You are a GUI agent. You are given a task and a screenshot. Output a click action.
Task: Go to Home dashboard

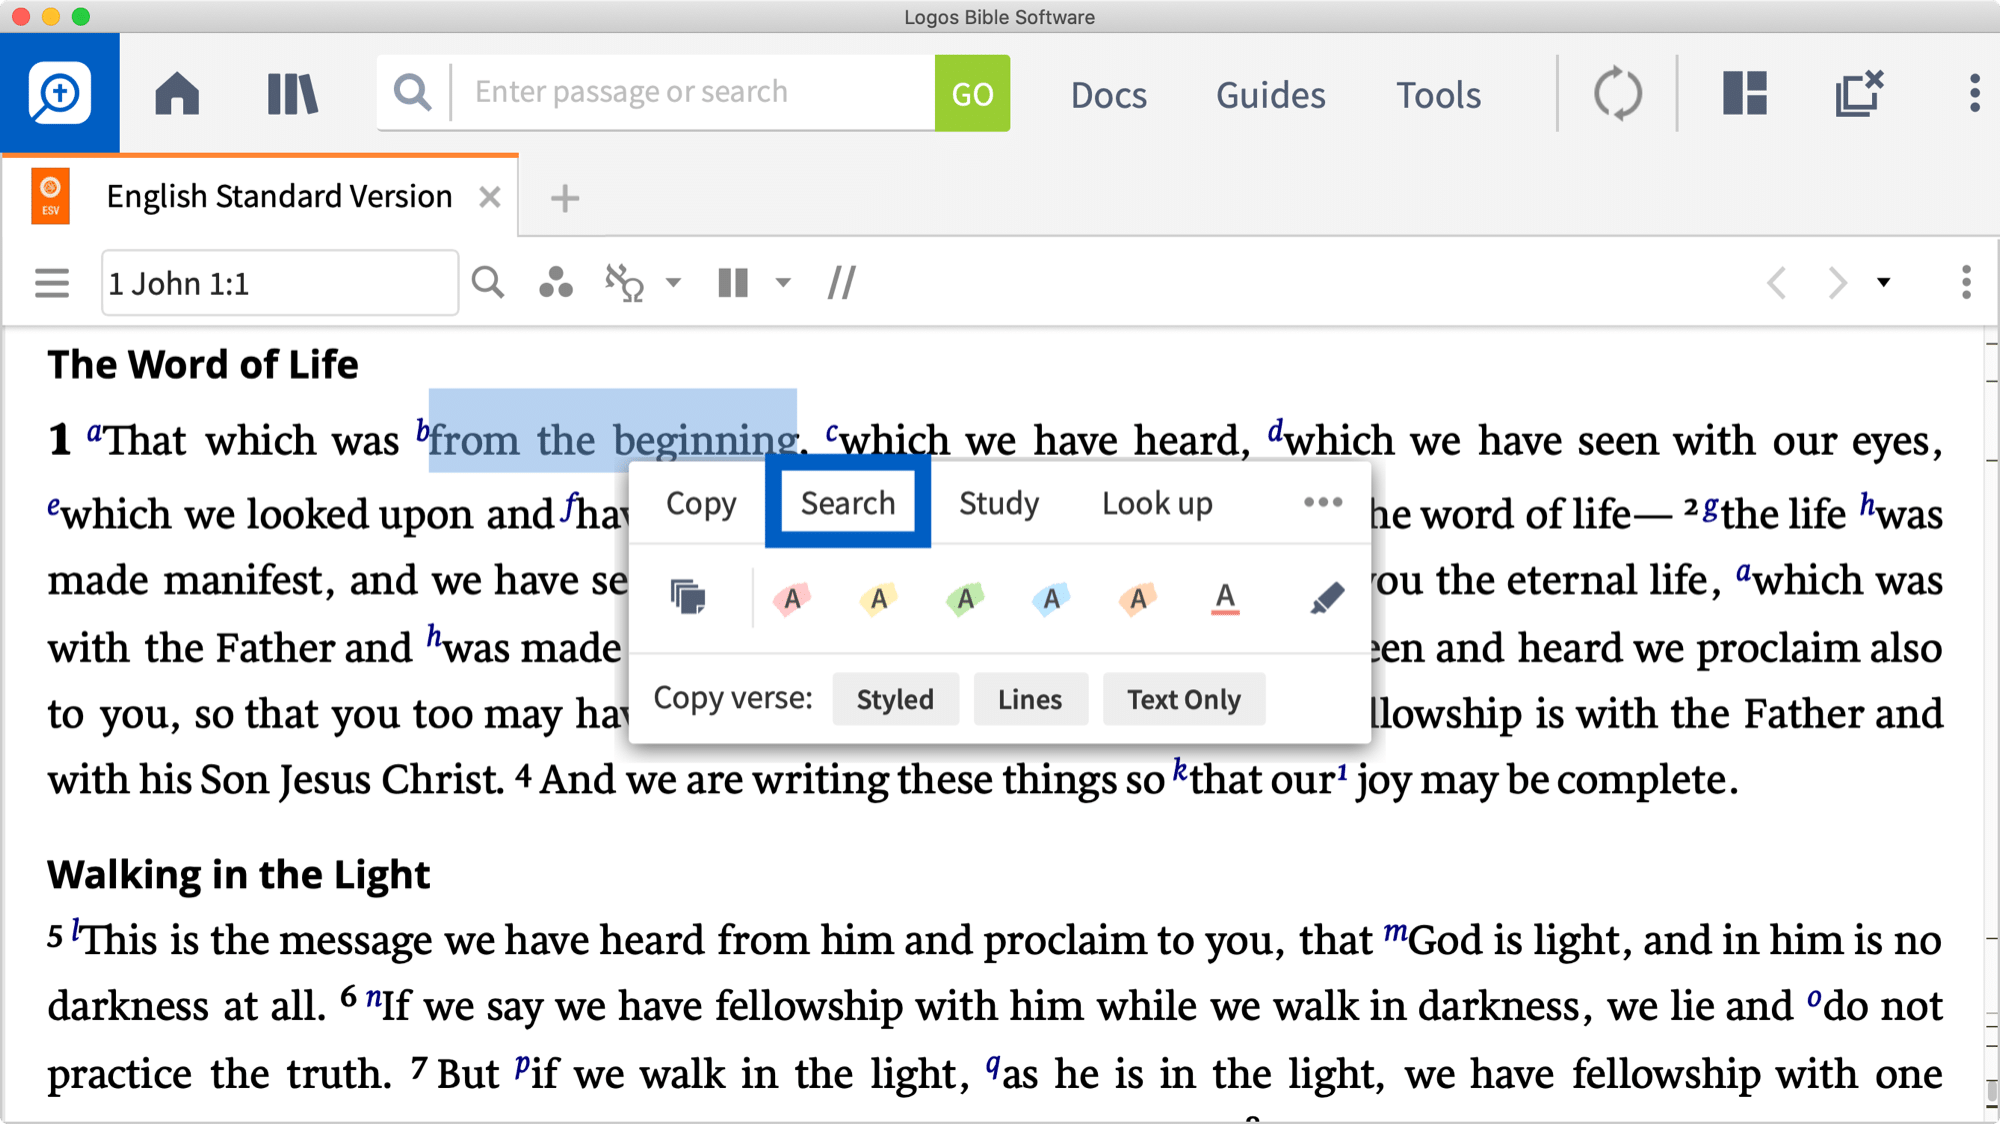pyautogui.click(x=177, y=94)
